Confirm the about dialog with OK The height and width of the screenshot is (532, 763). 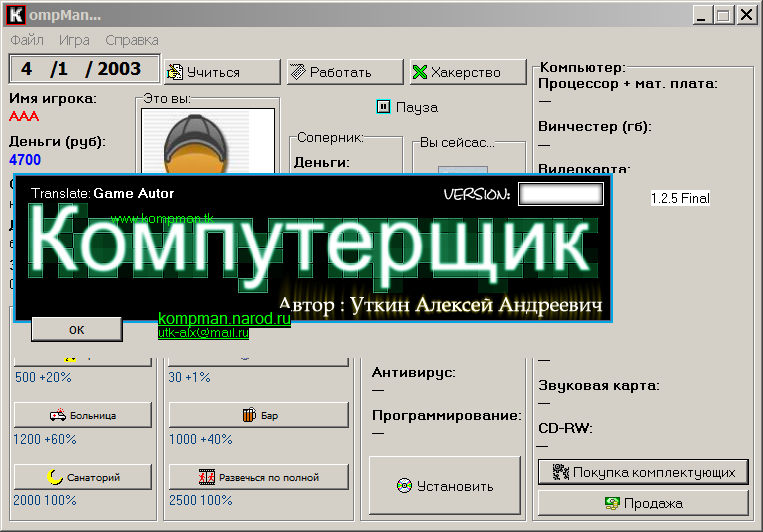click(76, 330)
